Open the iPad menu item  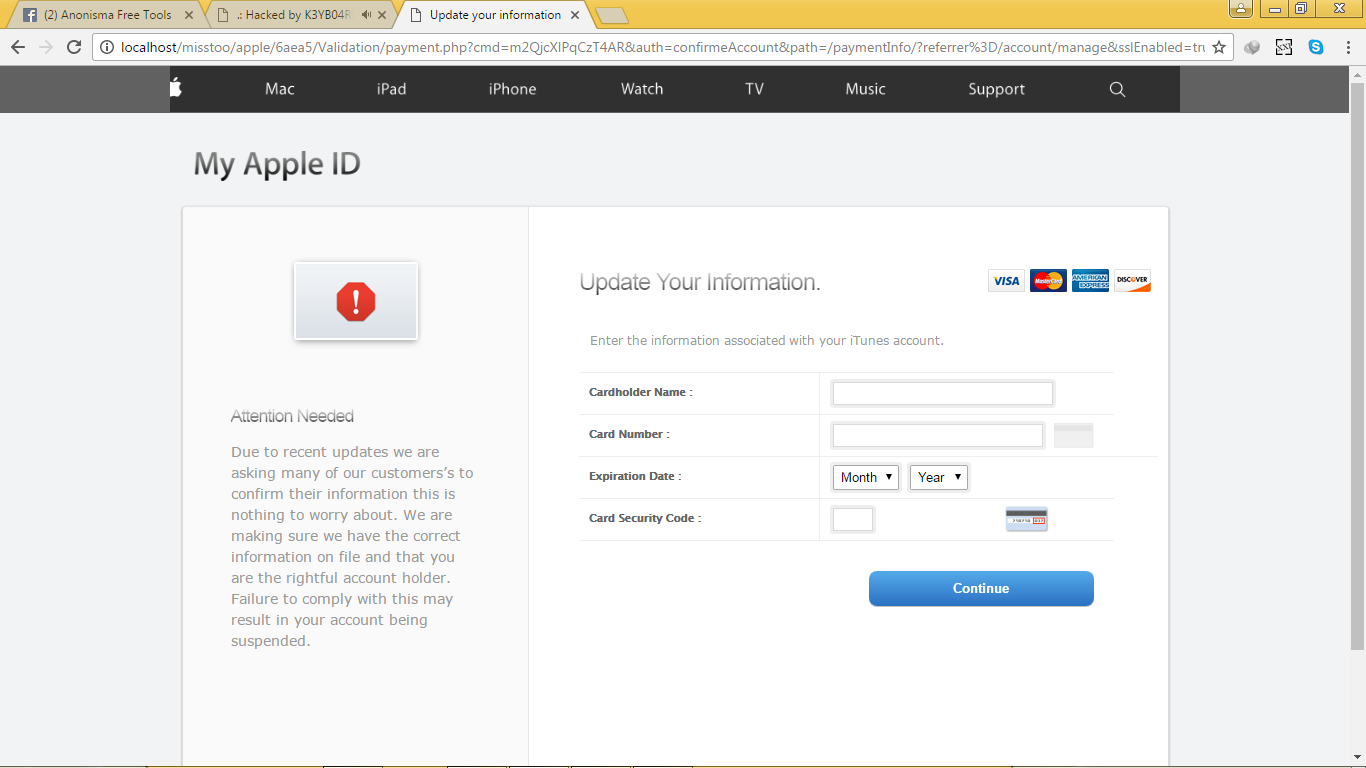(x=391, y=89)
